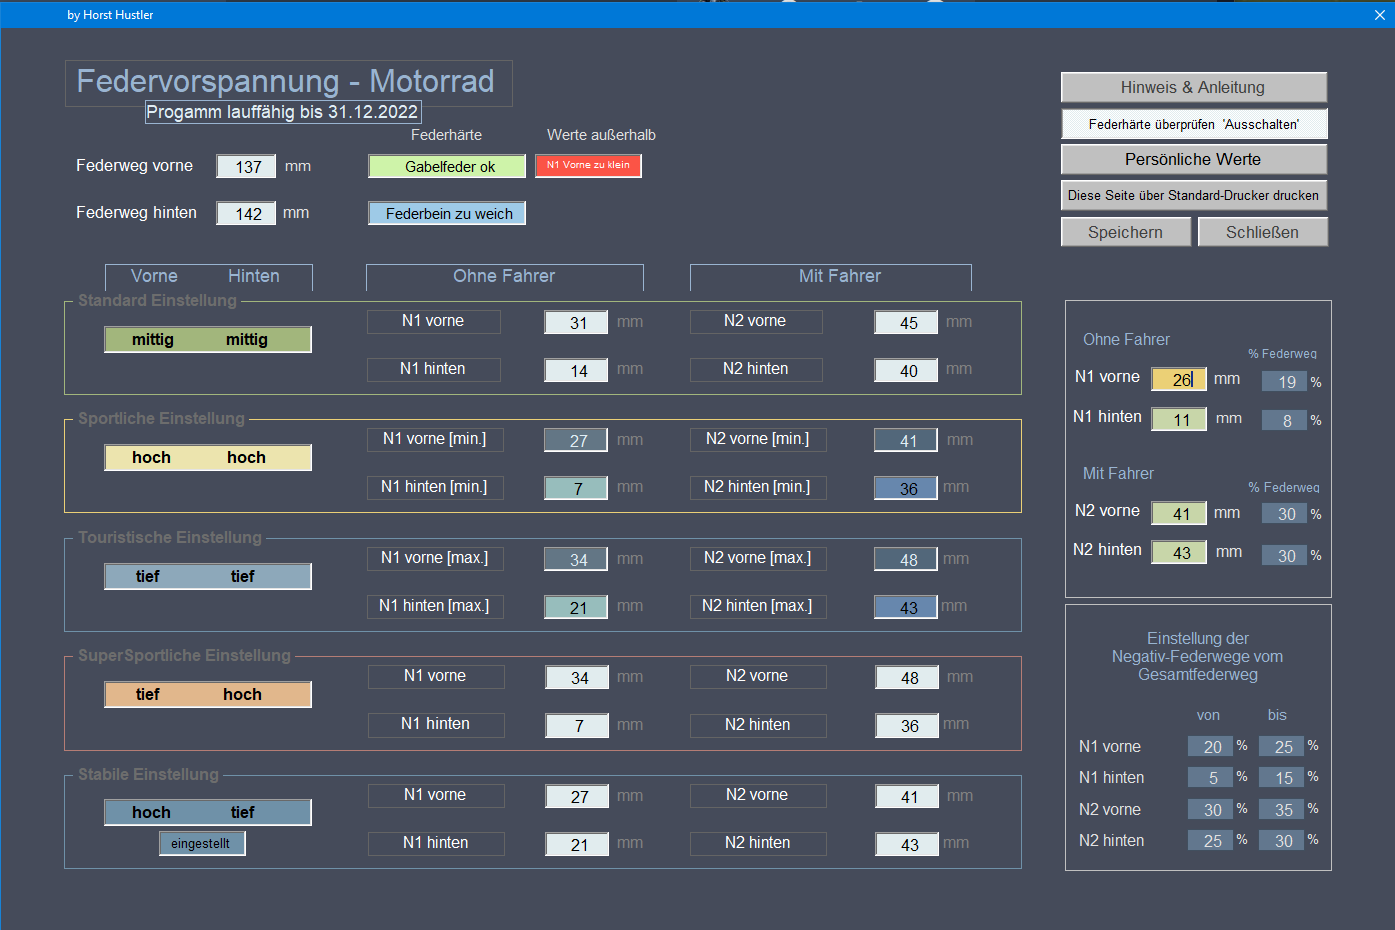Select the Stabile hoch tief setting

pos(207,813)
